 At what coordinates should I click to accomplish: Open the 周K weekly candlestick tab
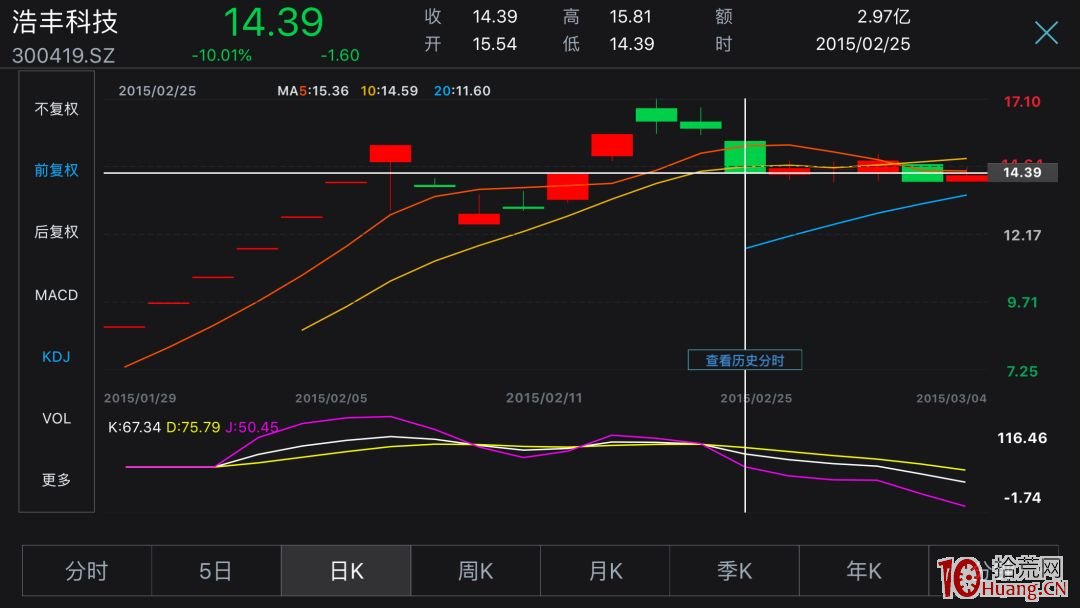click(x=475, y=571)
